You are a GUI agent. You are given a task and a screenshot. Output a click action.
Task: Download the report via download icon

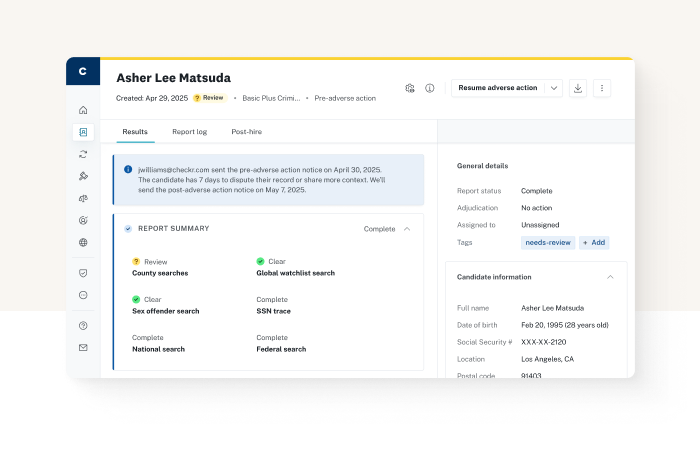(x=578, y=88)
